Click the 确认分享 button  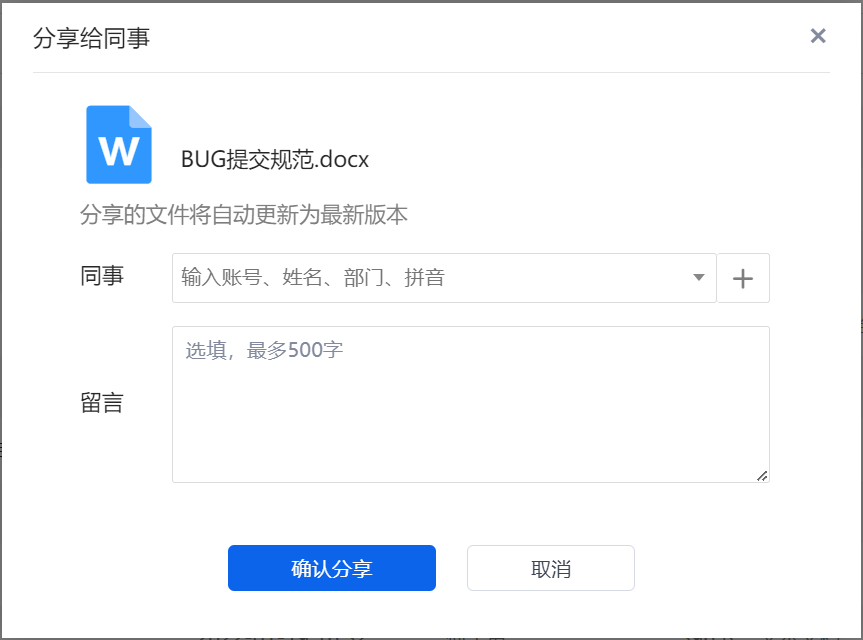click(x=332, y=568)
